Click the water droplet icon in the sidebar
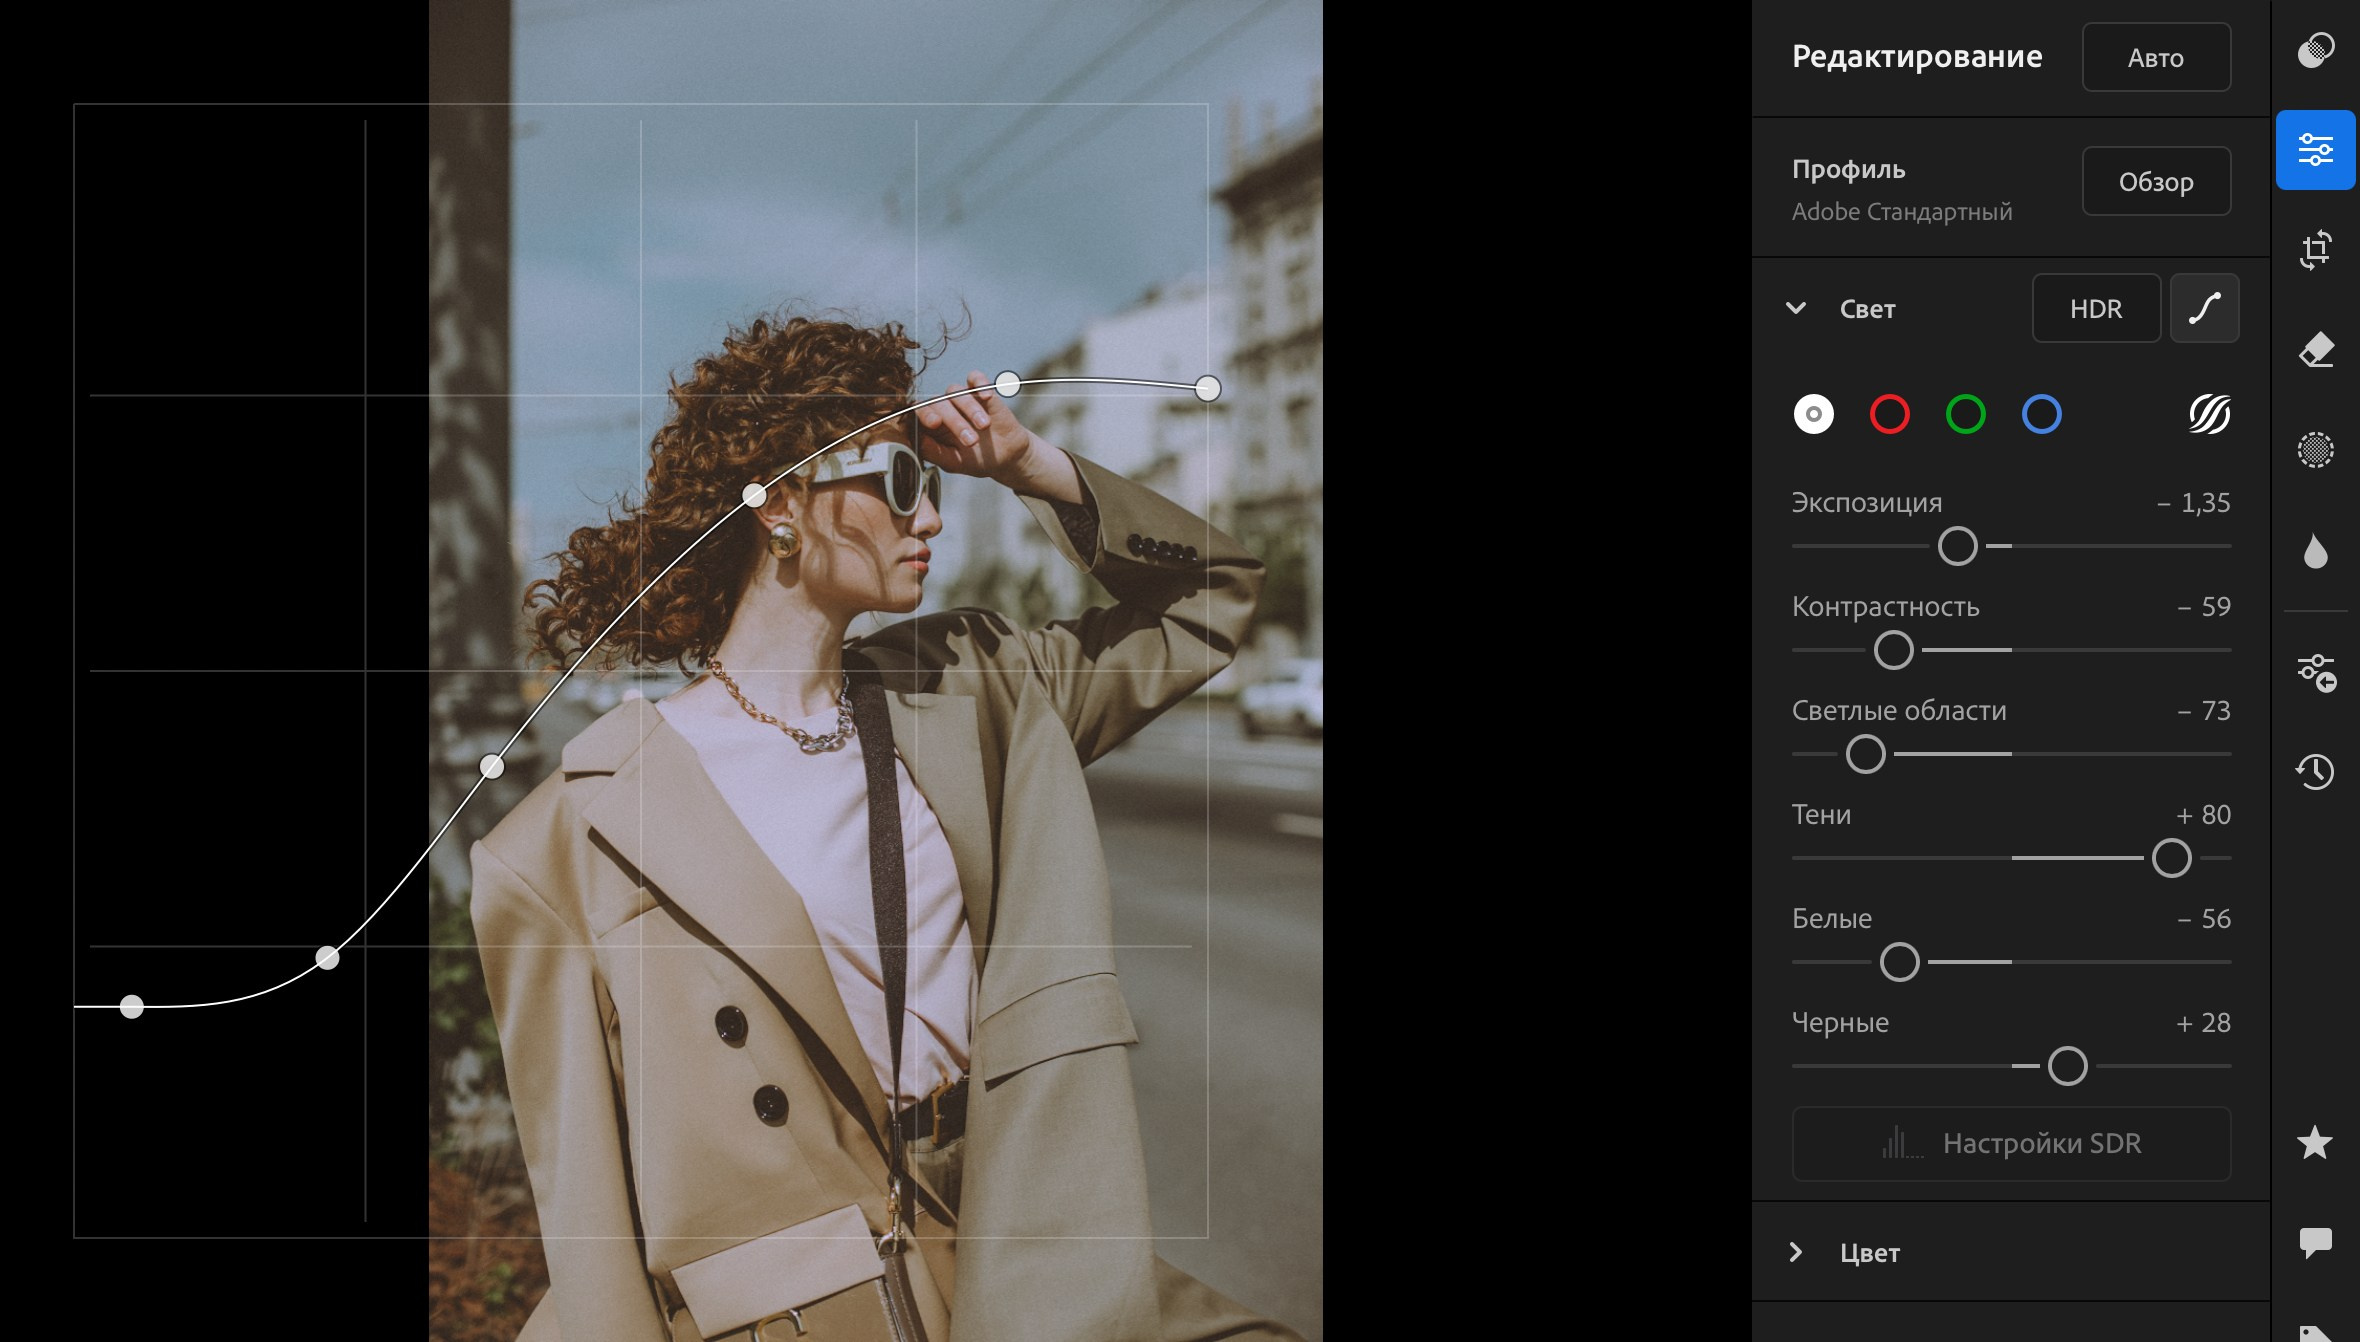 (2315, 552)
